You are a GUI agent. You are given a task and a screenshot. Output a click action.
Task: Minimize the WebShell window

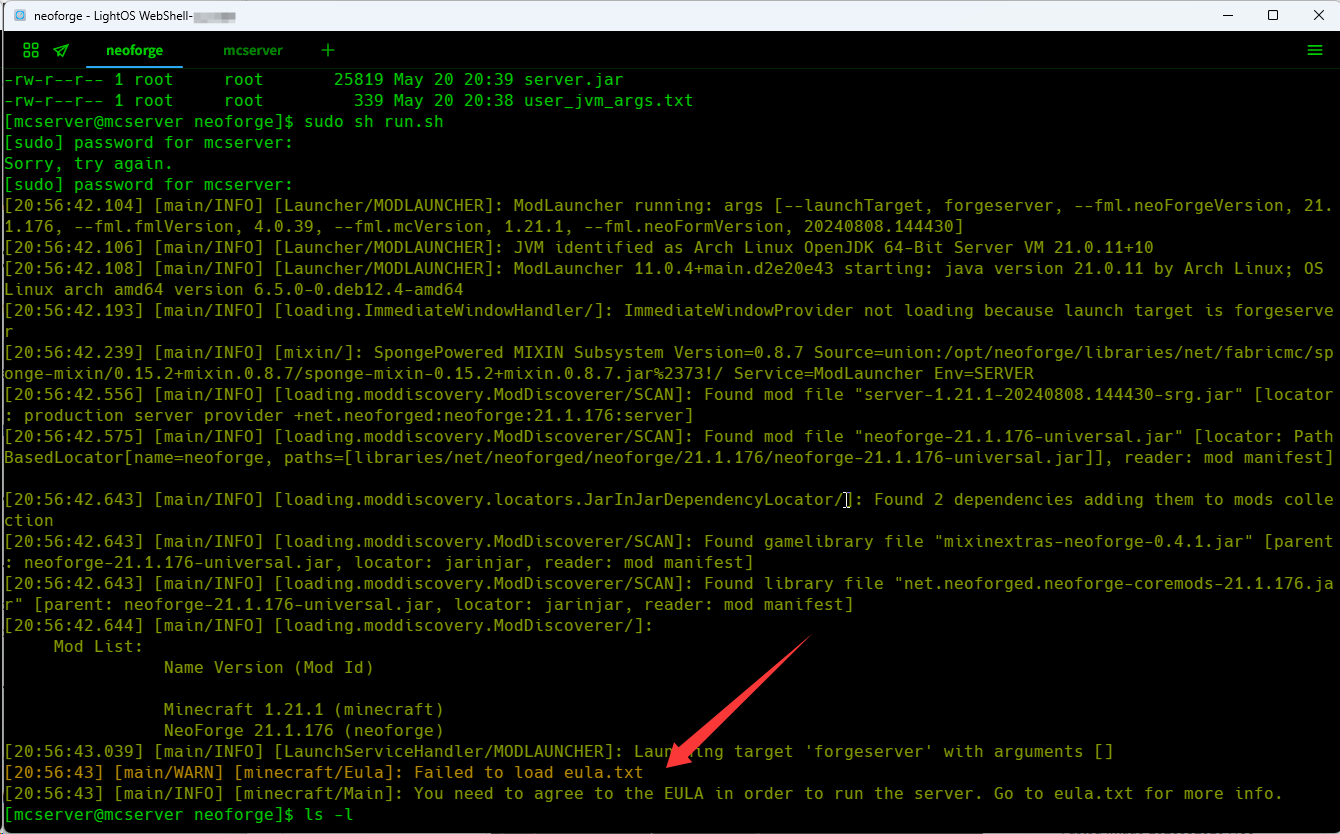pyautogui.click(x=1227, y=15)
